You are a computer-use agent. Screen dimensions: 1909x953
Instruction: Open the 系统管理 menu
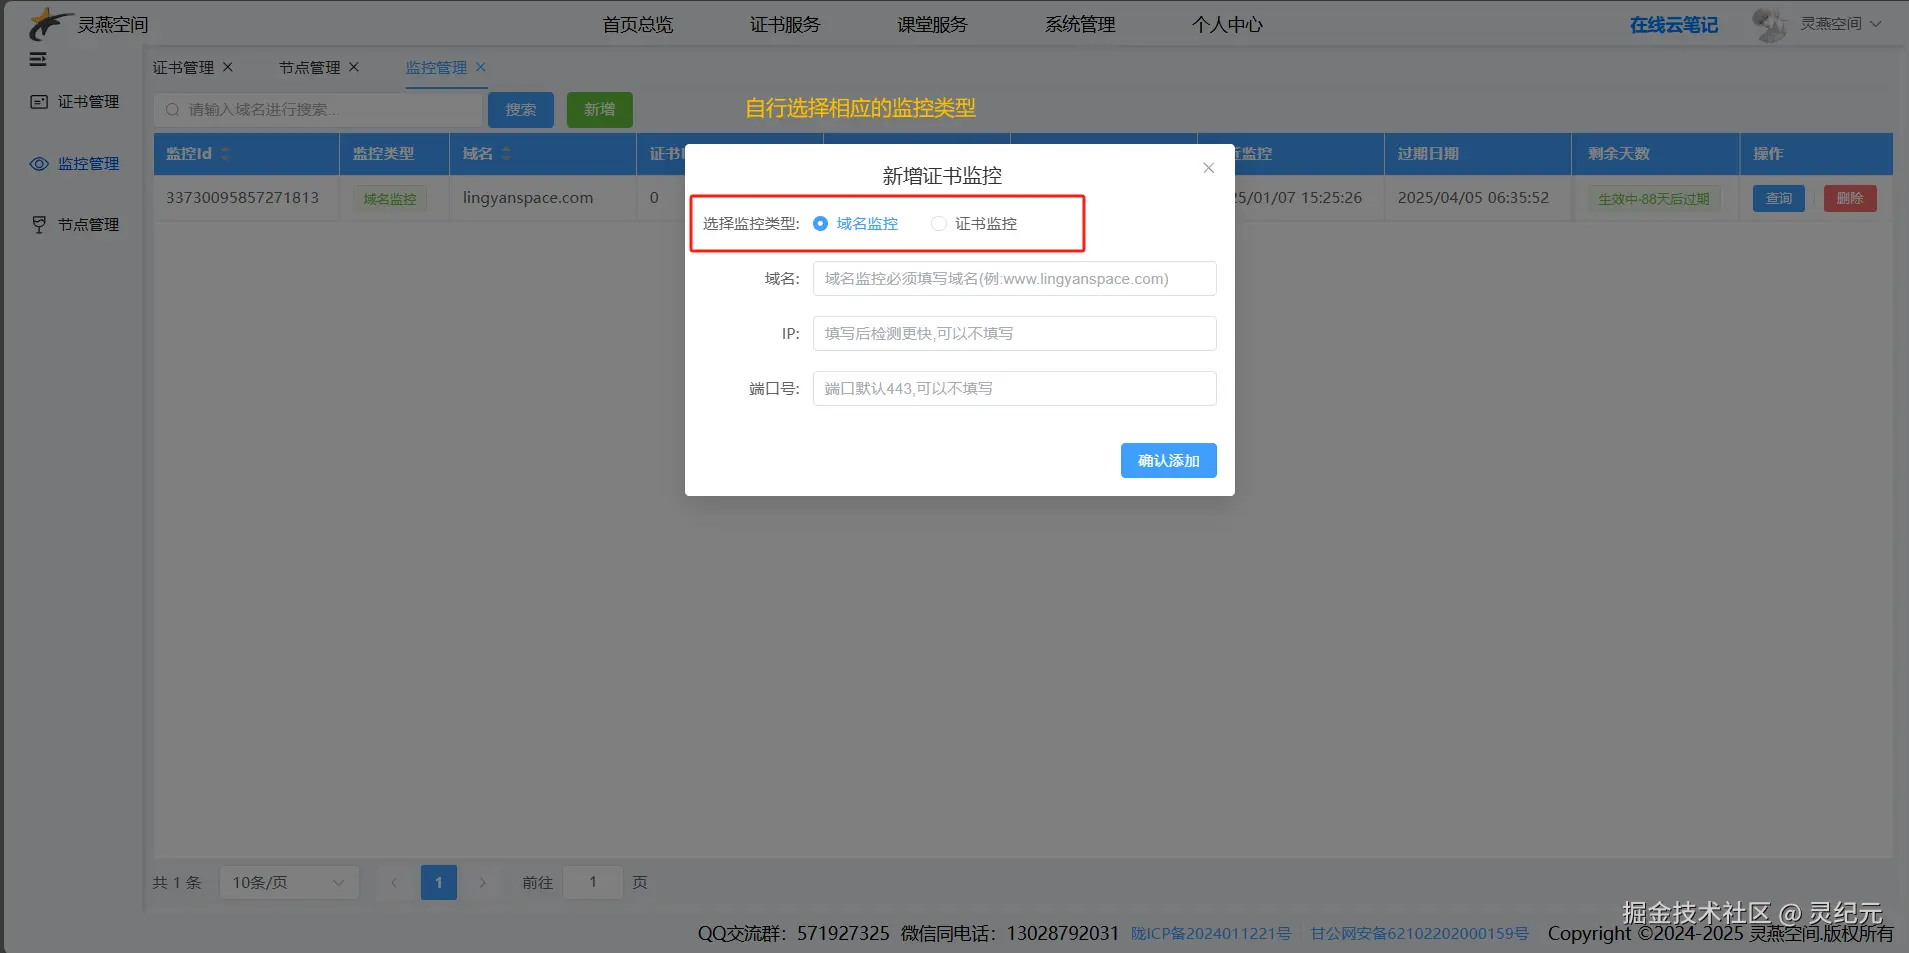(1080, 25)
